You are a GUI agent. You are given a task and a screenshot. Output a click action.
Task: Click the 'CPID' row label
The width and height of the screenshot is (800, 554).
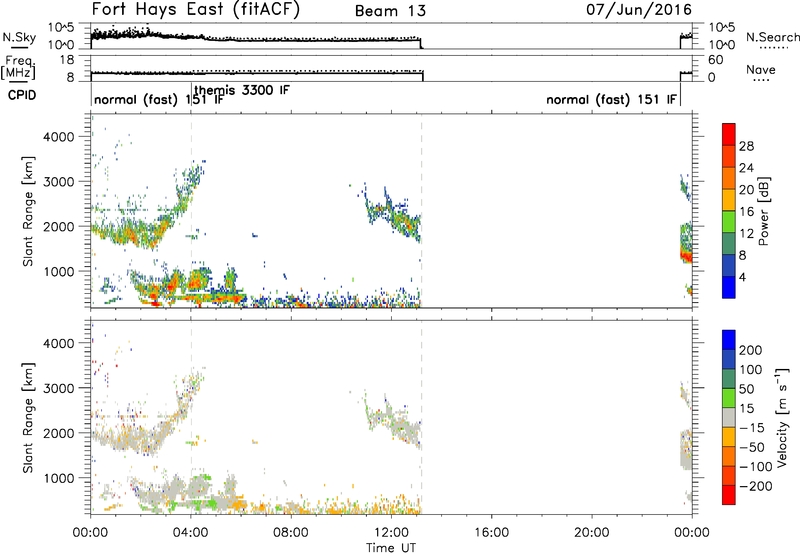(22, 95)
